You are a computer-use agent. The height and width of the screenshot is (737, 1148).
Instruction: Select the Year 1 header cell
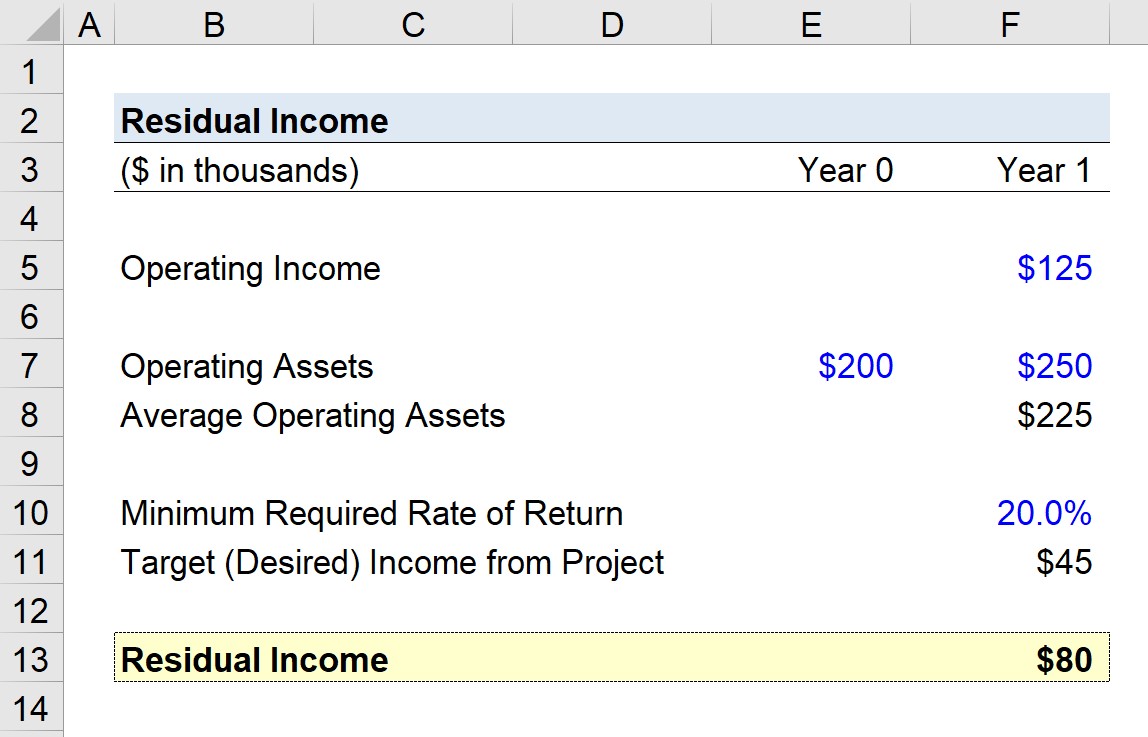(1045, 169)
